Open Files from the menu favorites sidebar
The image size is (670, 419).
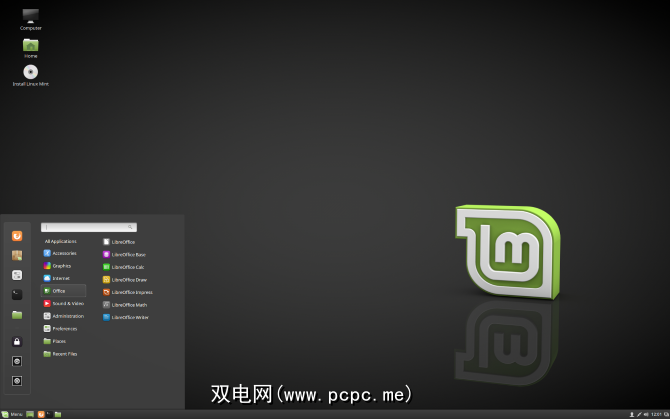17,315
